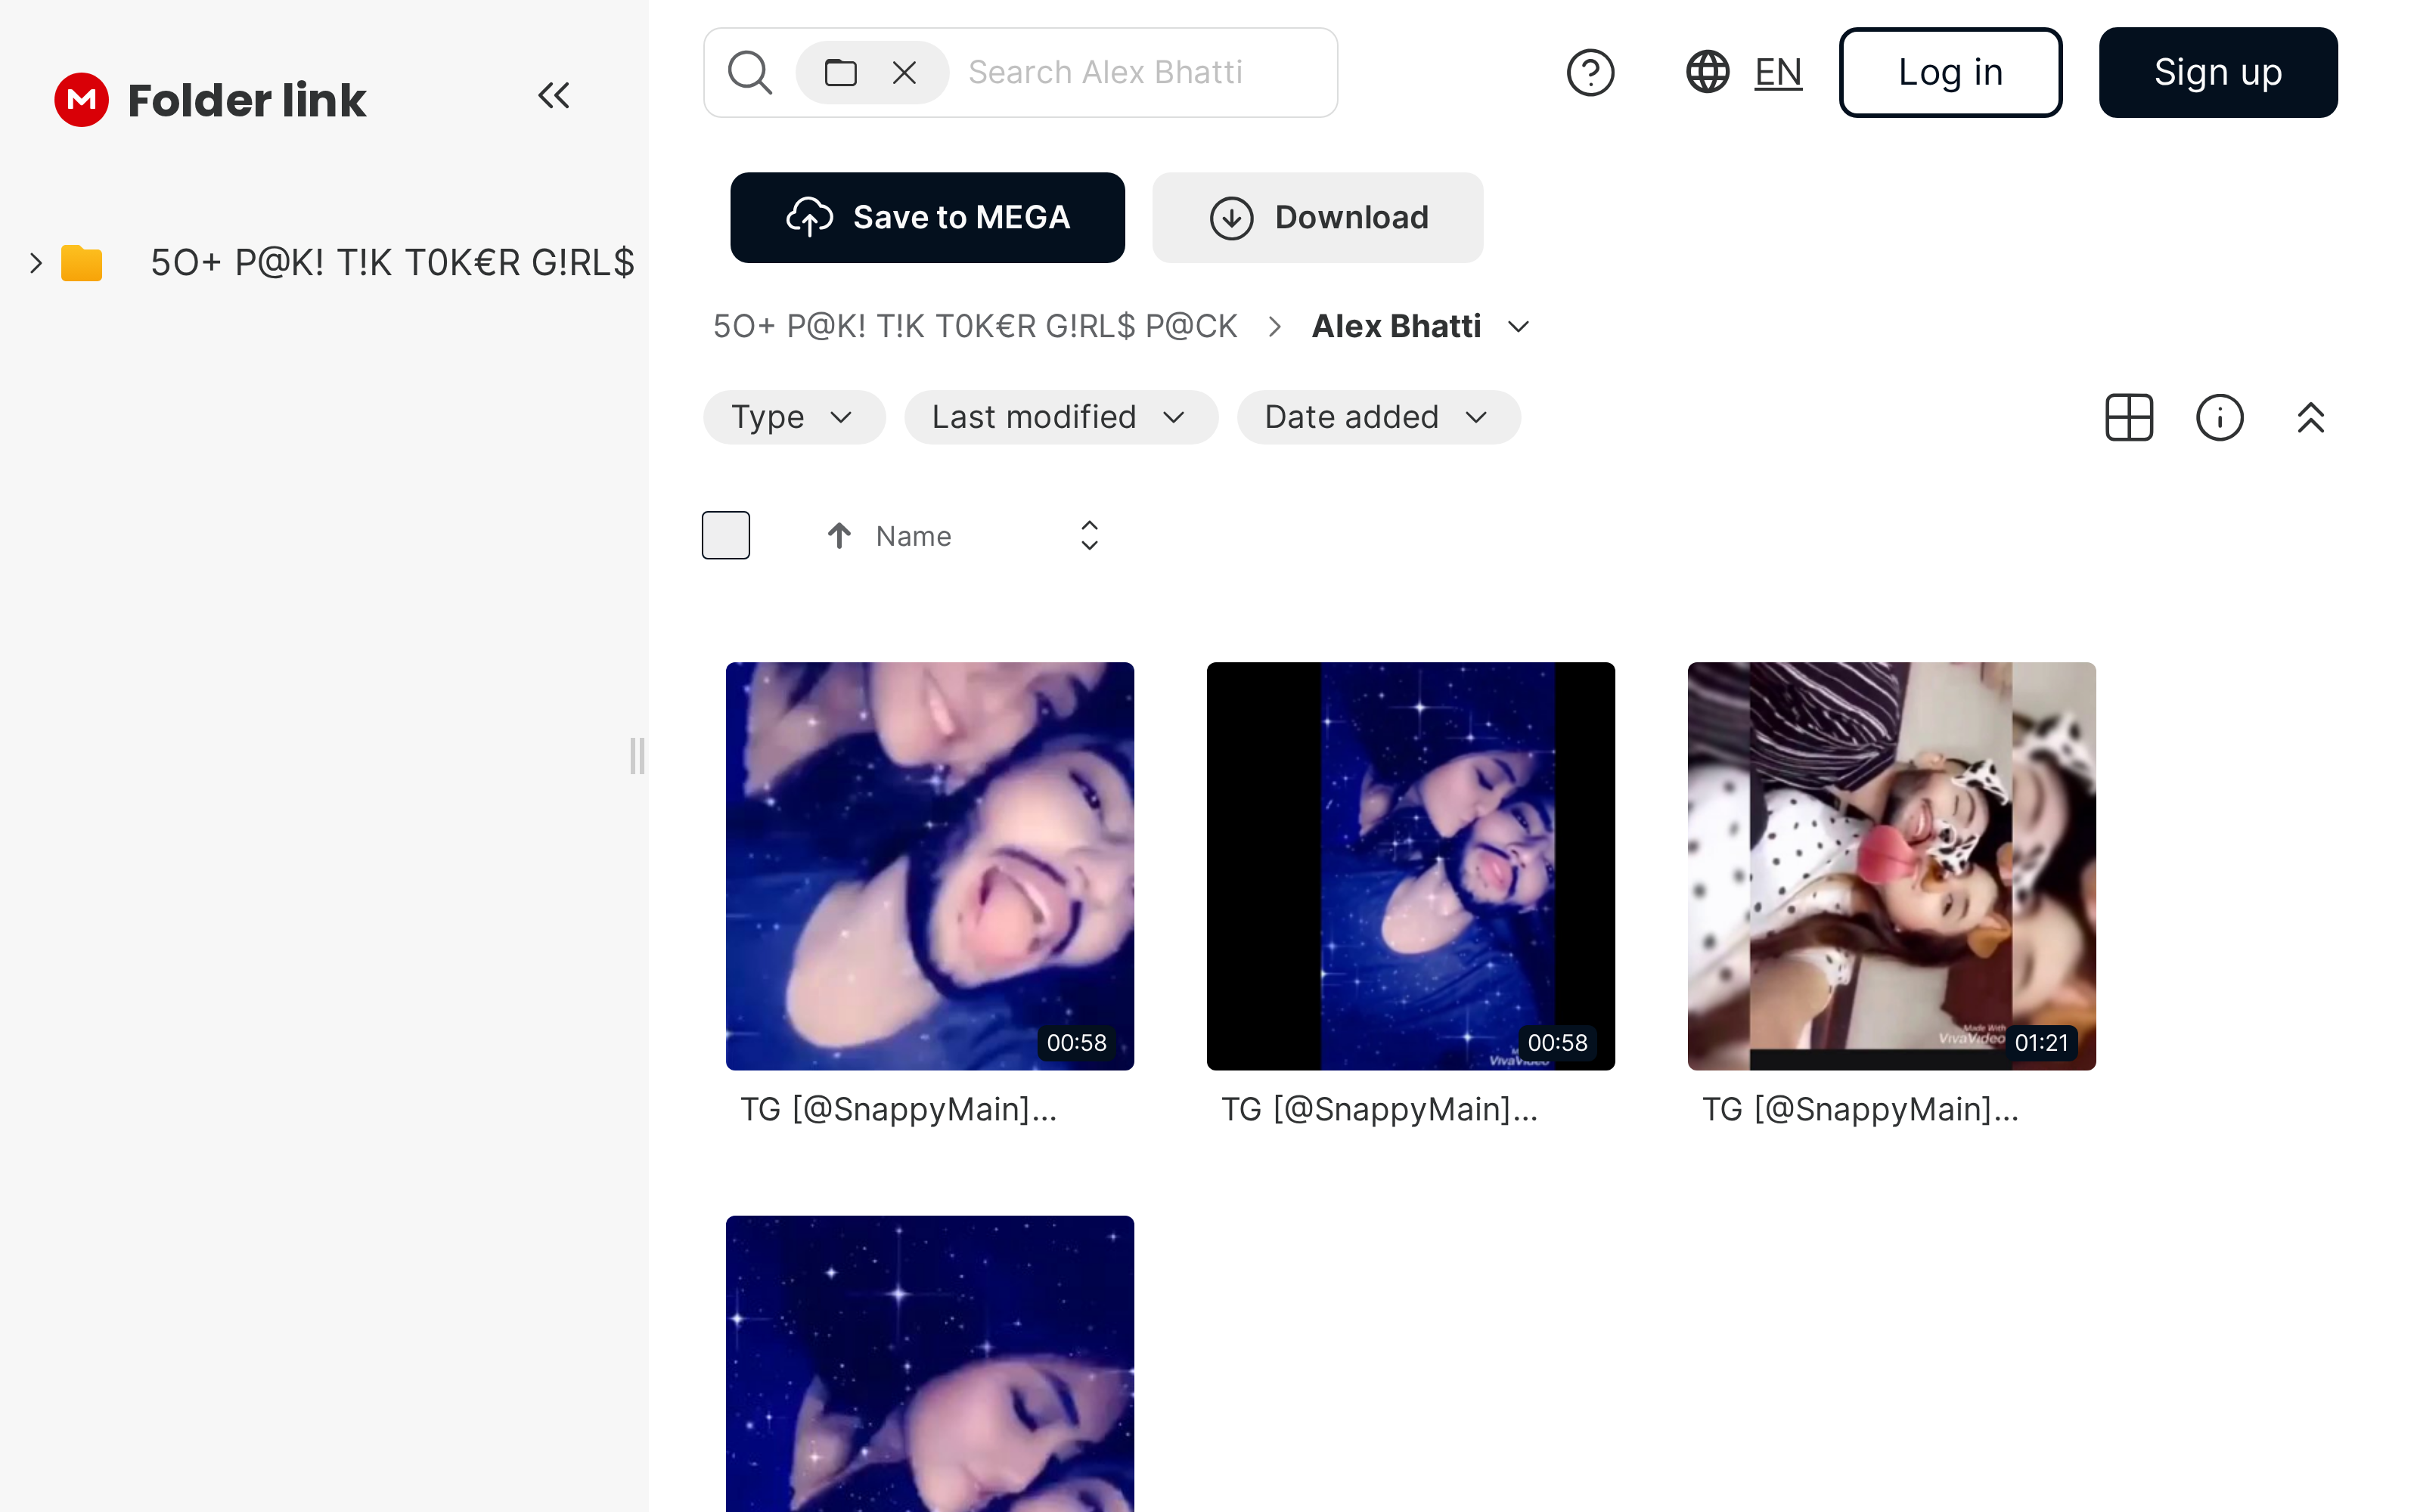The height and width of the screenshot is (1512, 2420).
Task: Click the Save to MEGA button
Action: (927, 217)
